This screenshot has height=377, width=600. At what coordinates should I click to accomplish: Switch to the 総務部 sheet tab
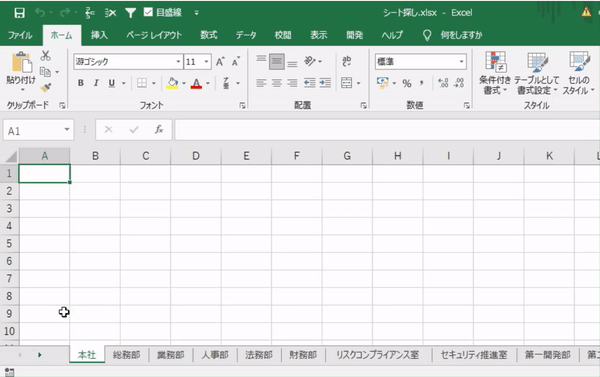127,355
